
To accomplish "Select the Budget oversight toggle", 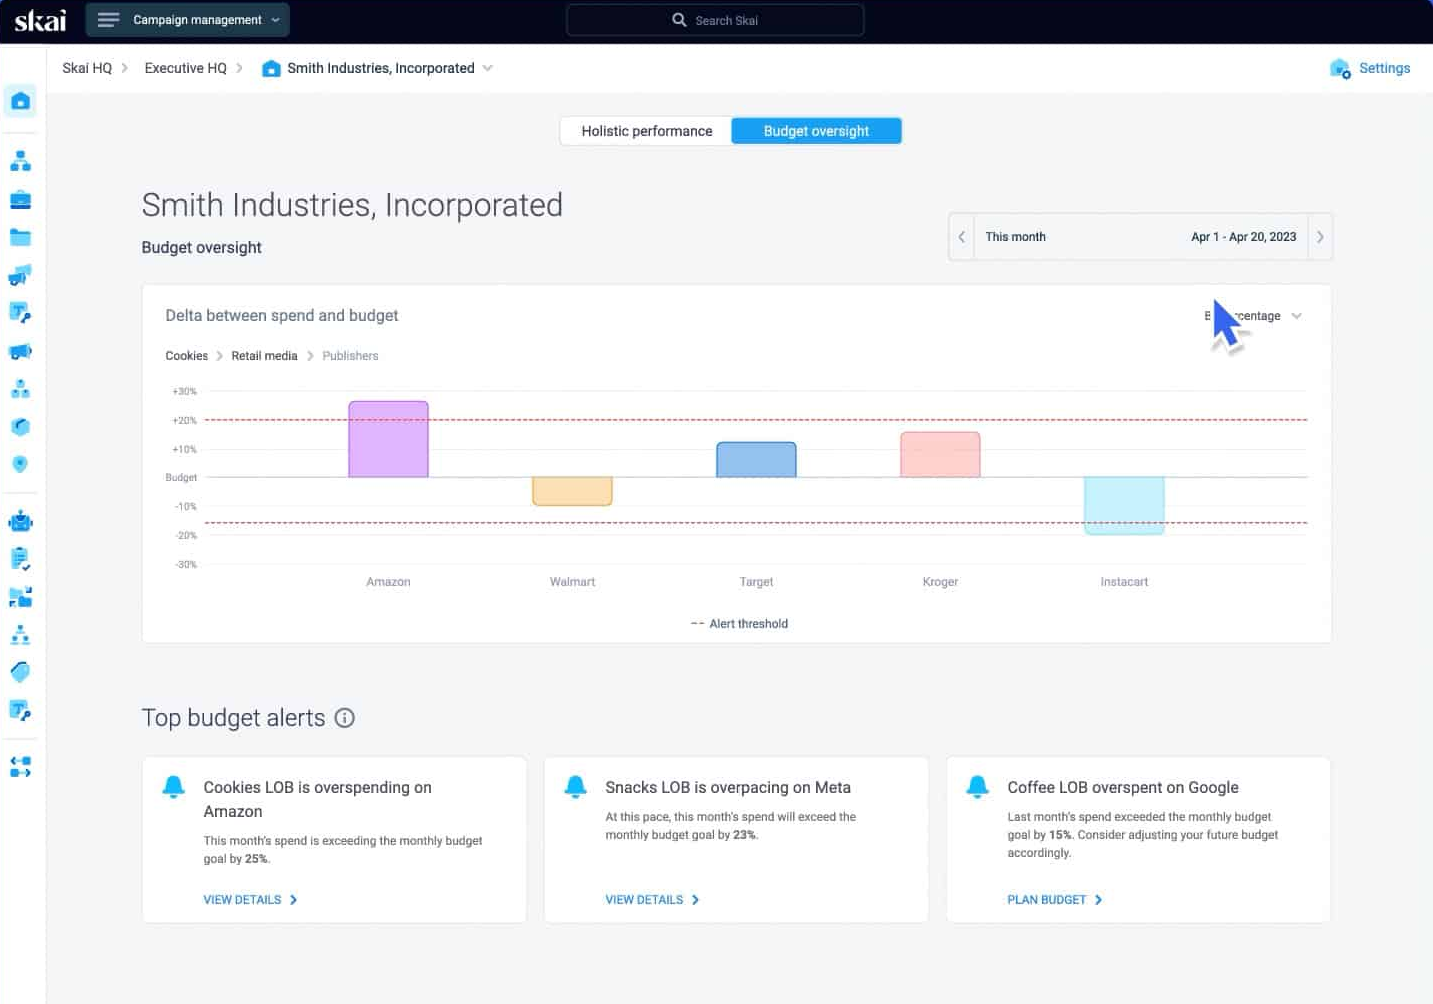I will (816, 131).
